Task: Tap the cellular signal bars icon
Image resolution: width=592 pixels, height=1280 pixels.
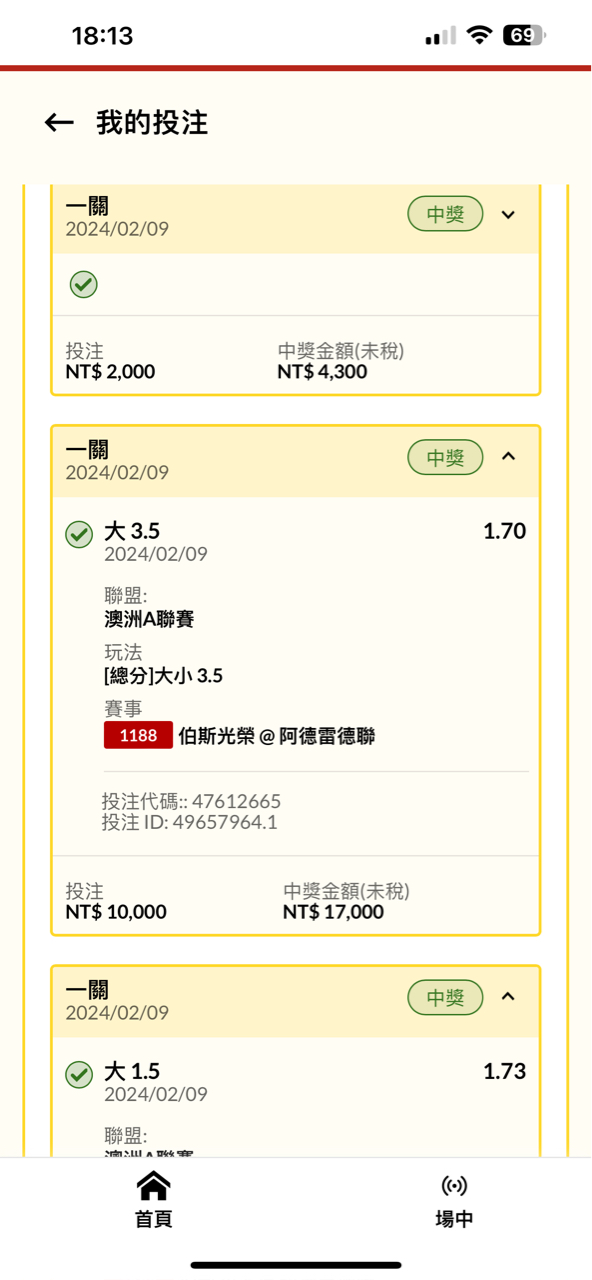Action: click(x=440, y=37)
